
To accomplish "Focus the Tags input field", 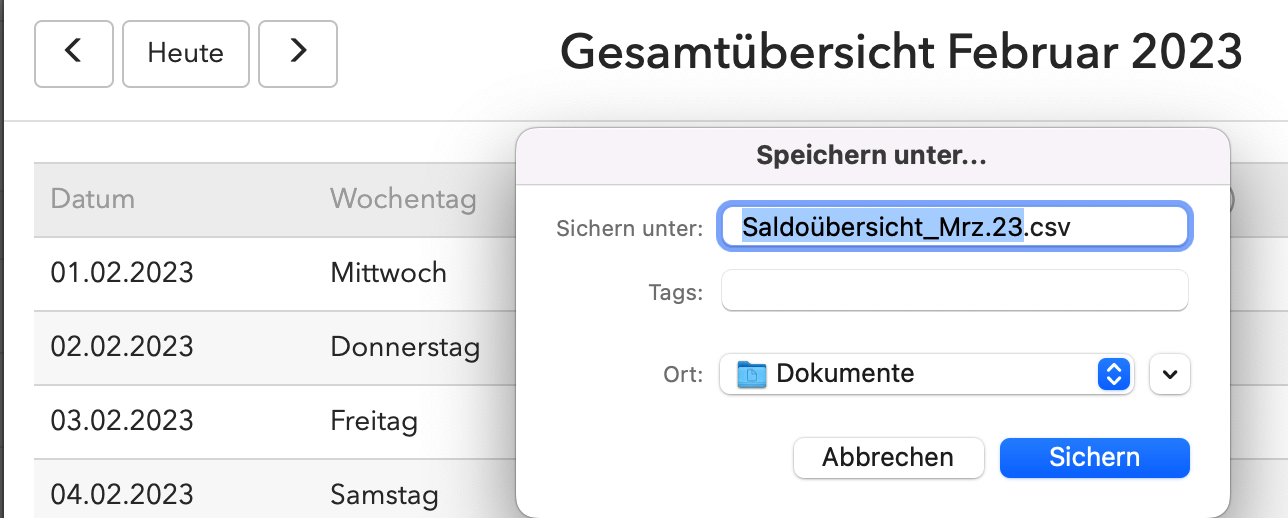I will tap(955, 291).
